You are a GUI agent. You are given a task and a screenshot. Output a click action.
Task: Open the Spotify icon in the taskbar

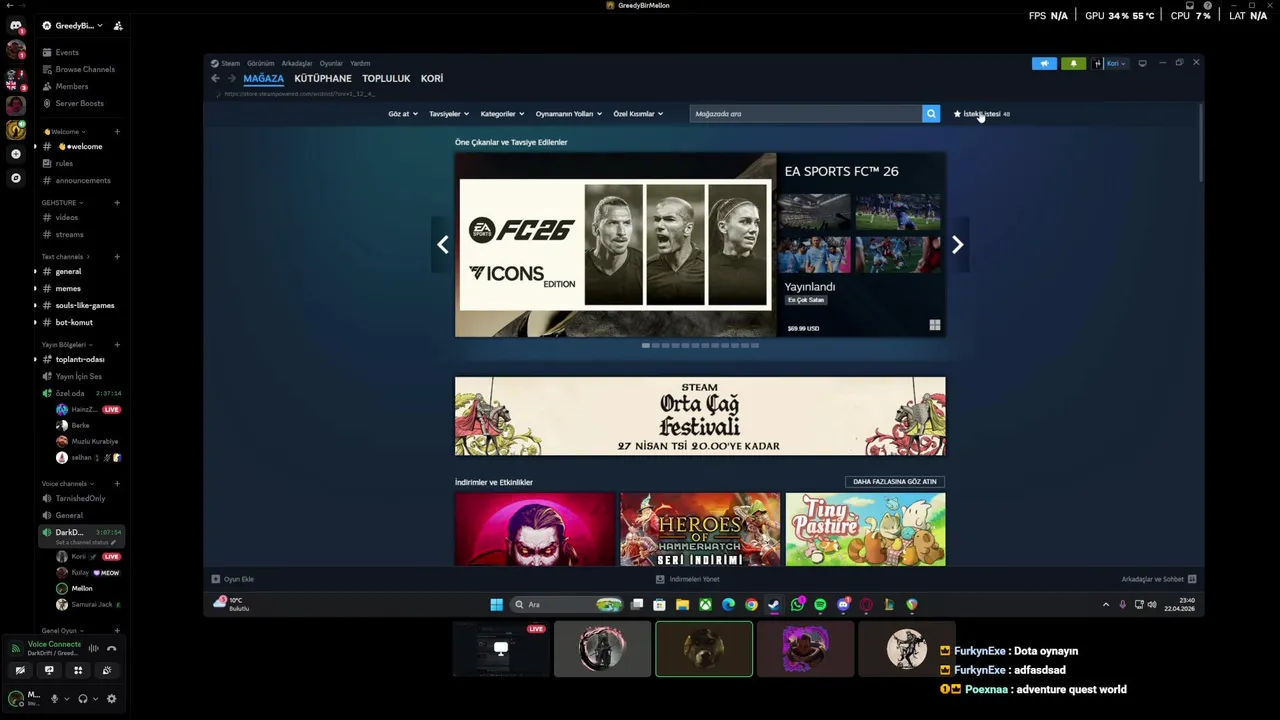click(x=820, y=604)
